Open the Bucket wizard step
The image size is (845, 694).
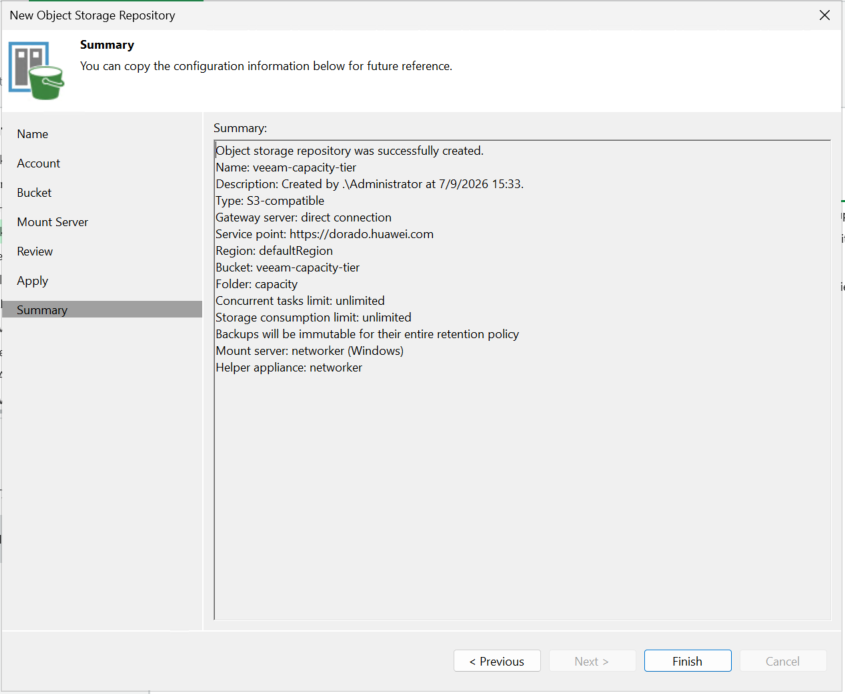[34, 192]
